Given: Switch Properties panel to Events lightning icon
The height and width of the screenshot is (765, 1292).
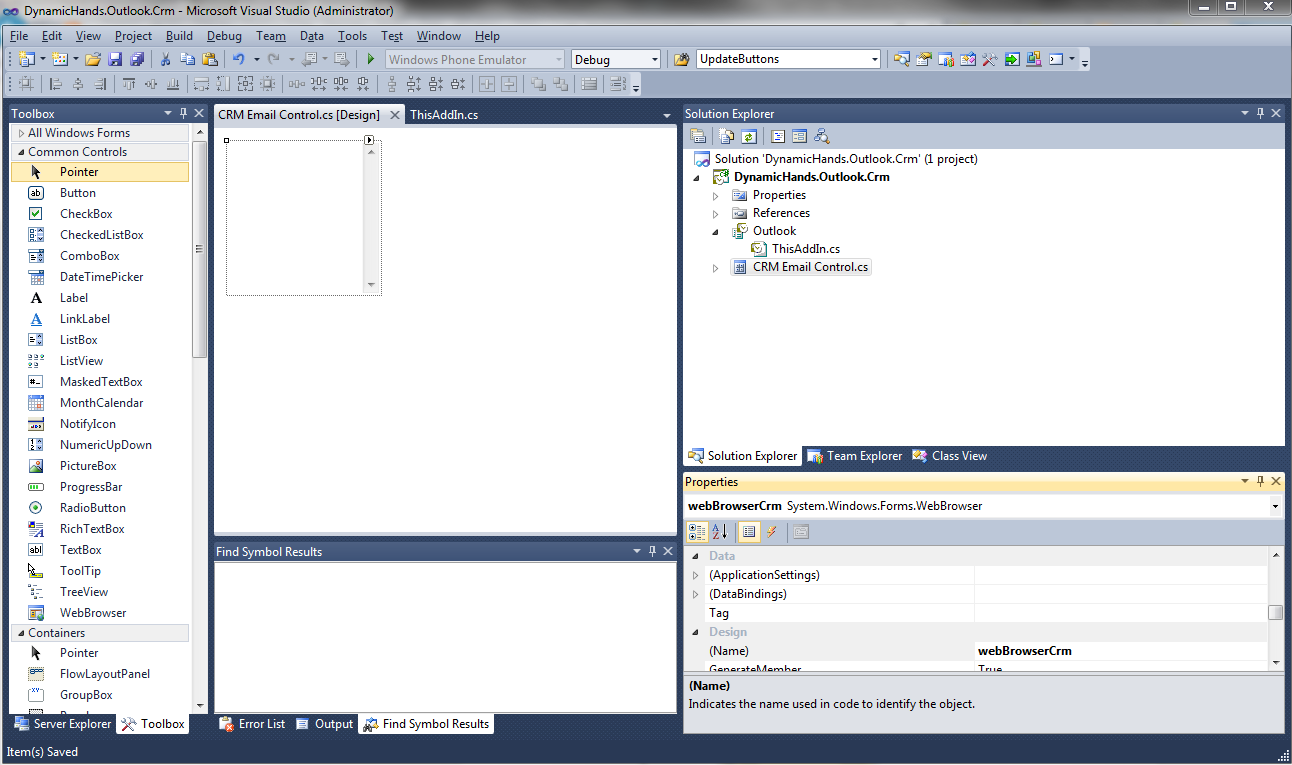Looking at the screenshot, I should [771, 531].
